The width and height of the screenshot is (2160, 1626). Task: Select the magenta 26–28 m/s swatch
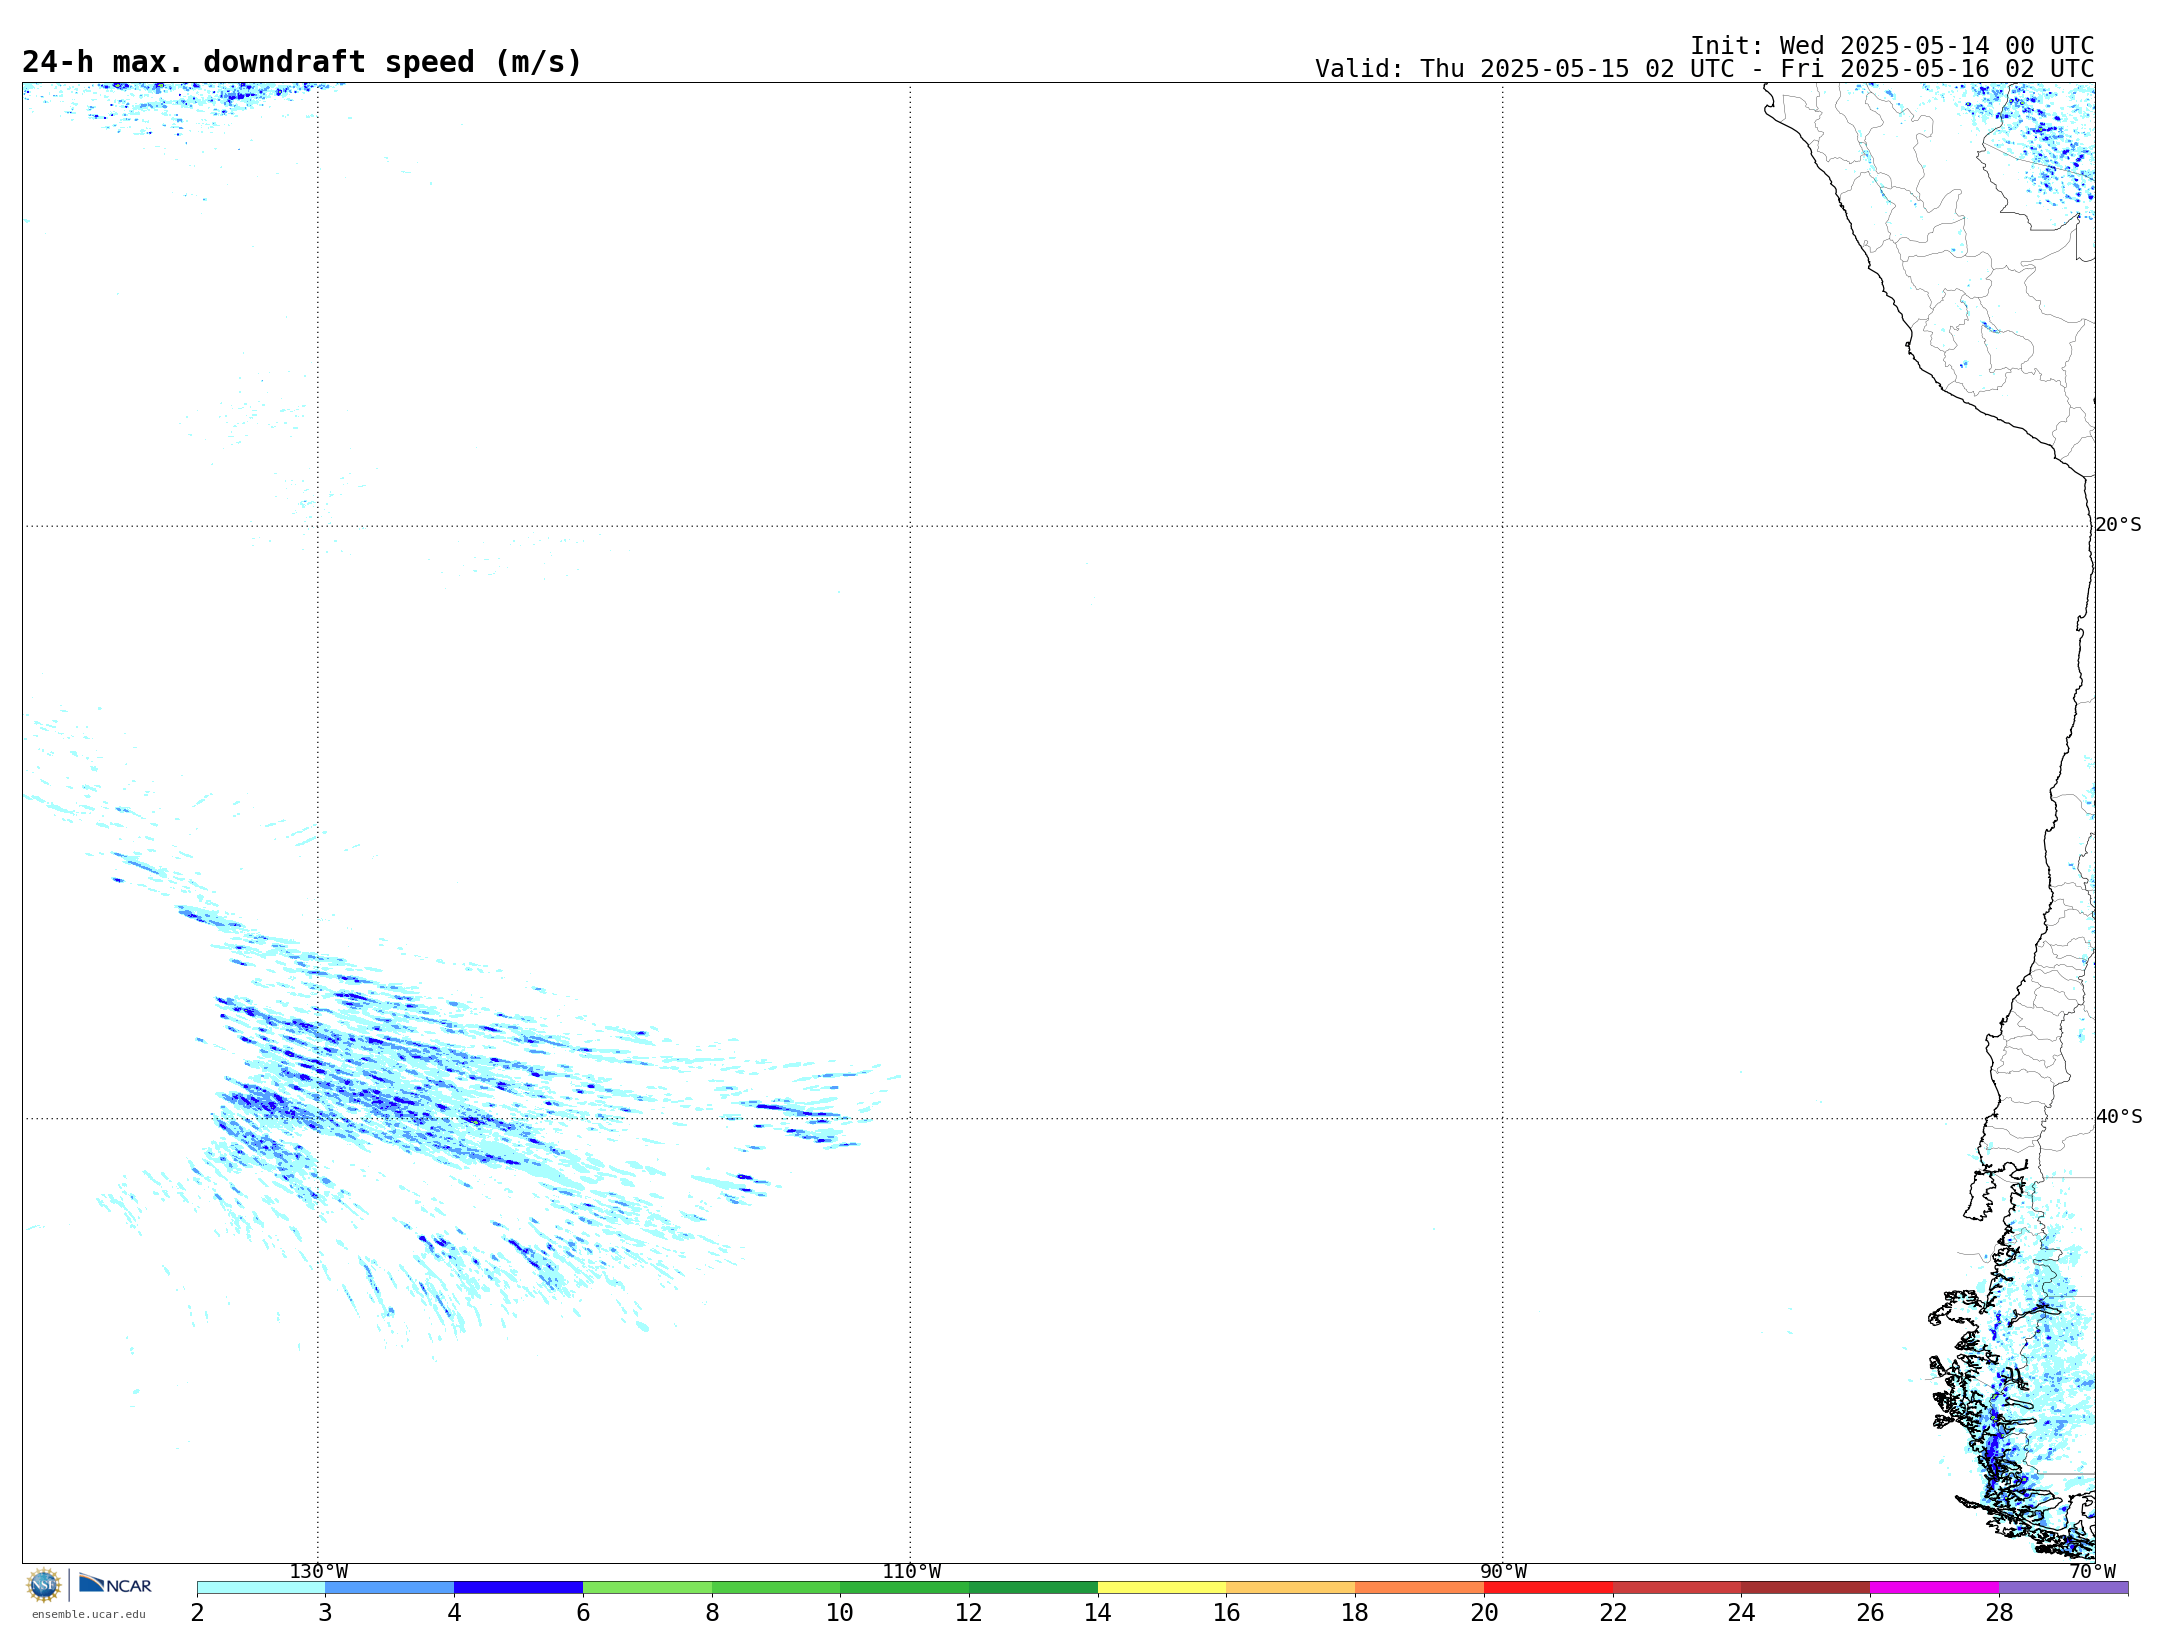[1934, 1588]
